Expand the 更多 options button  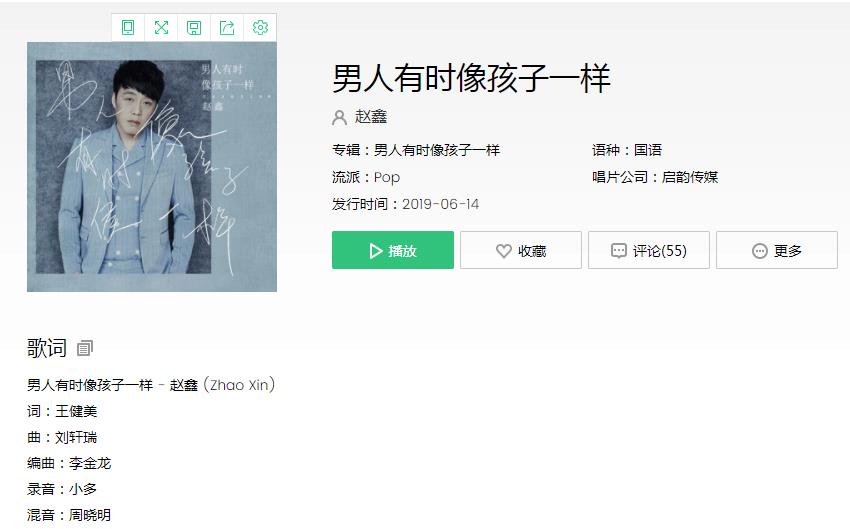776,250
